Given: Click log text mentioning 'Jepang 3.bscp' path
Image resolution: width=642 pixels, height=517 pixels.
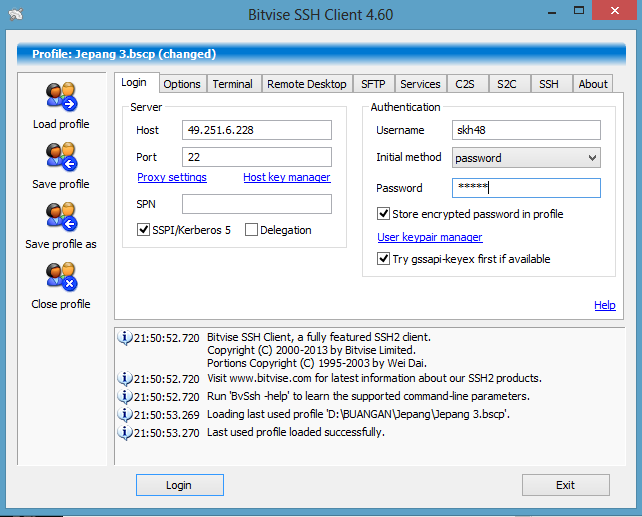Looking at the screenshot, I should [358, 414].
